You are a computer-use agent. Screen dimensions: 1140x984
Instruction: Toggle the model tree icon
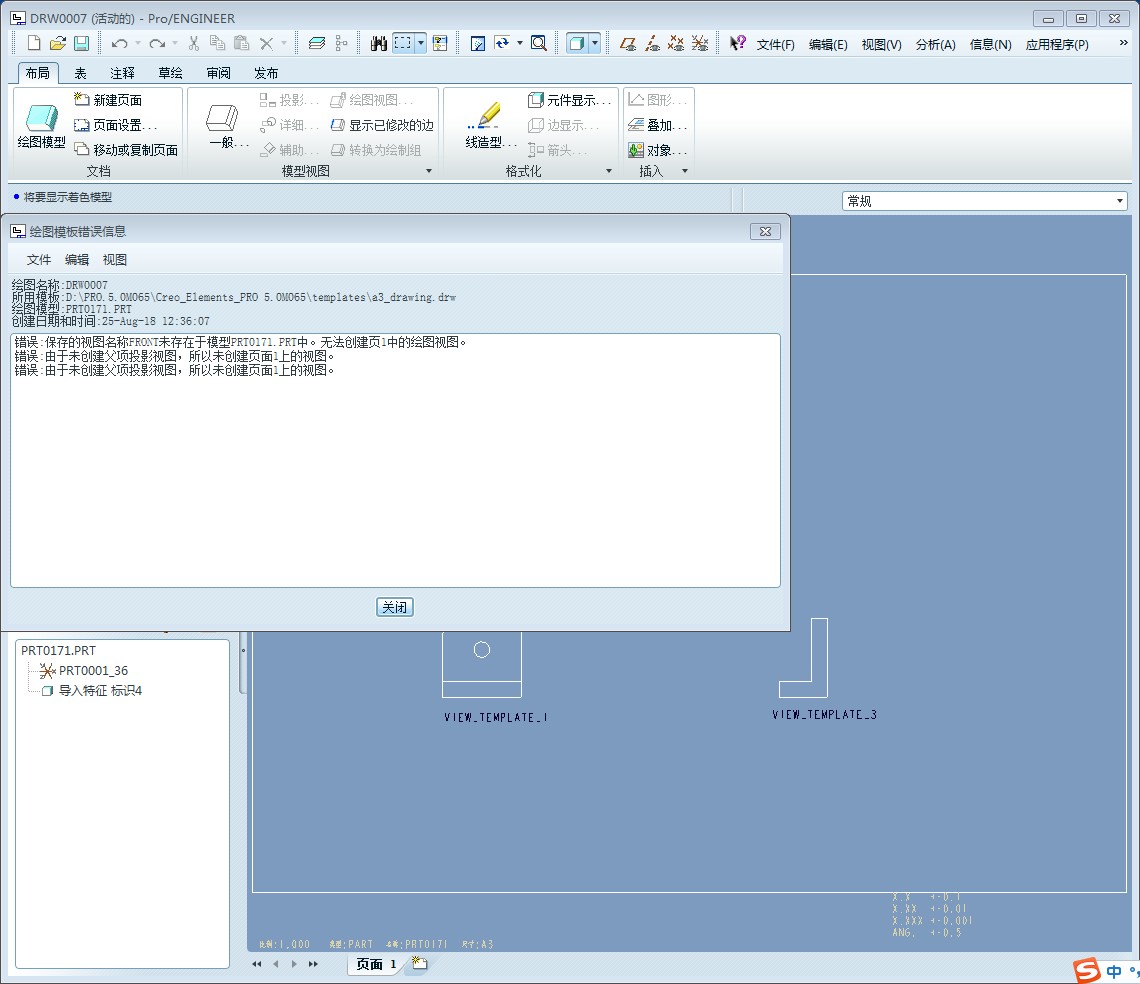[341, 44]
